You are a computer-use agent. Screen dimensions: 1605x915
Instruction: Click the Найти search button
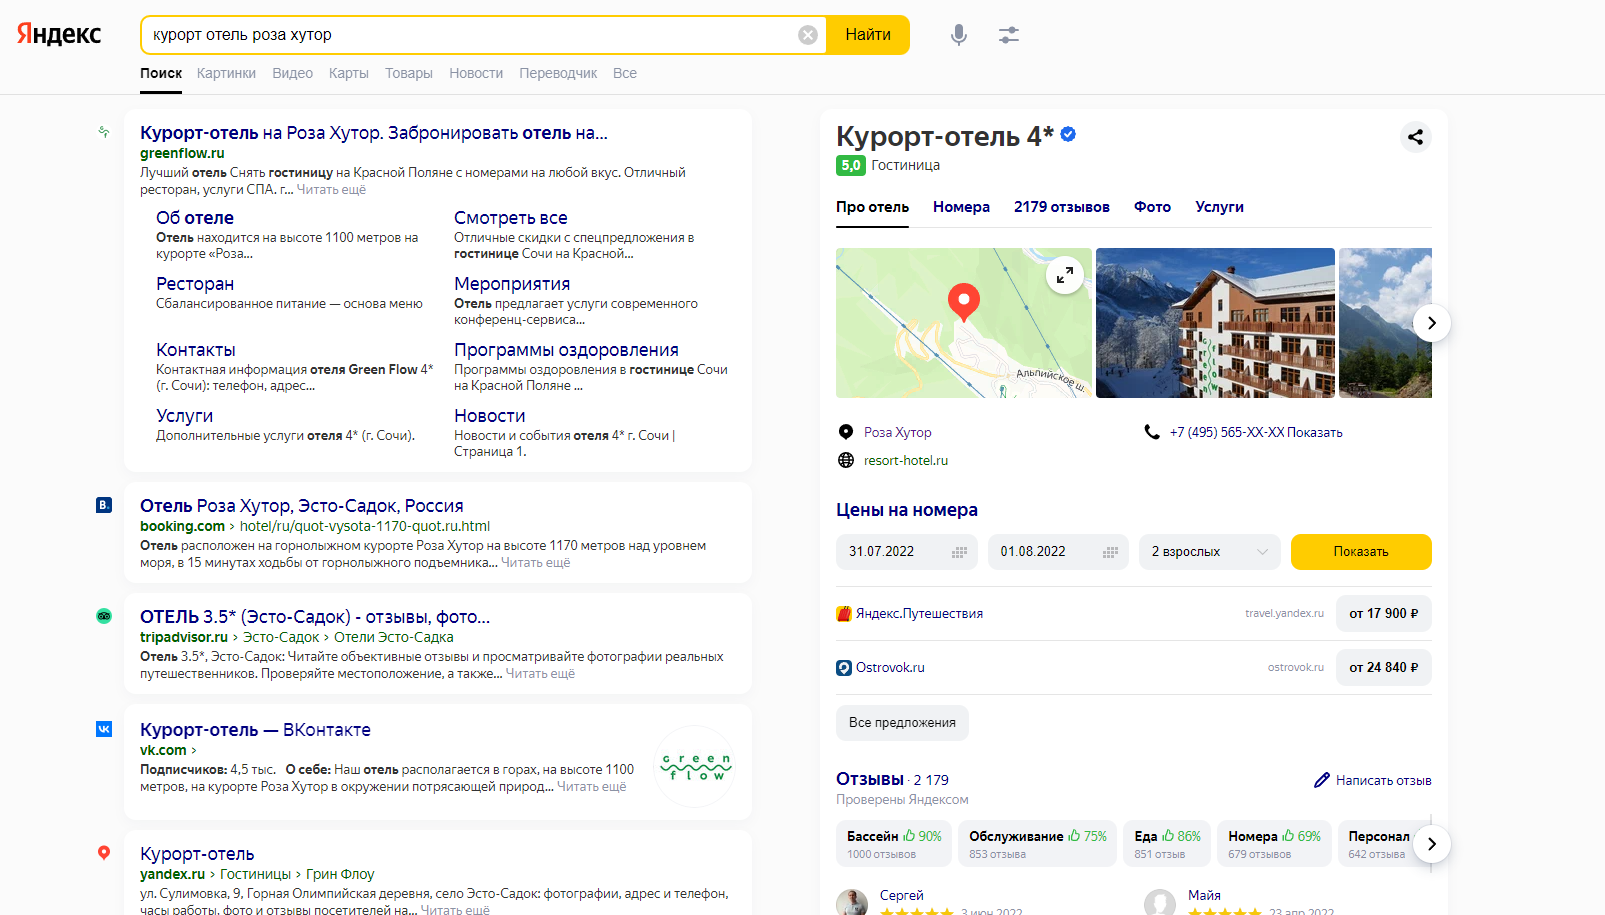coord(868,35)
